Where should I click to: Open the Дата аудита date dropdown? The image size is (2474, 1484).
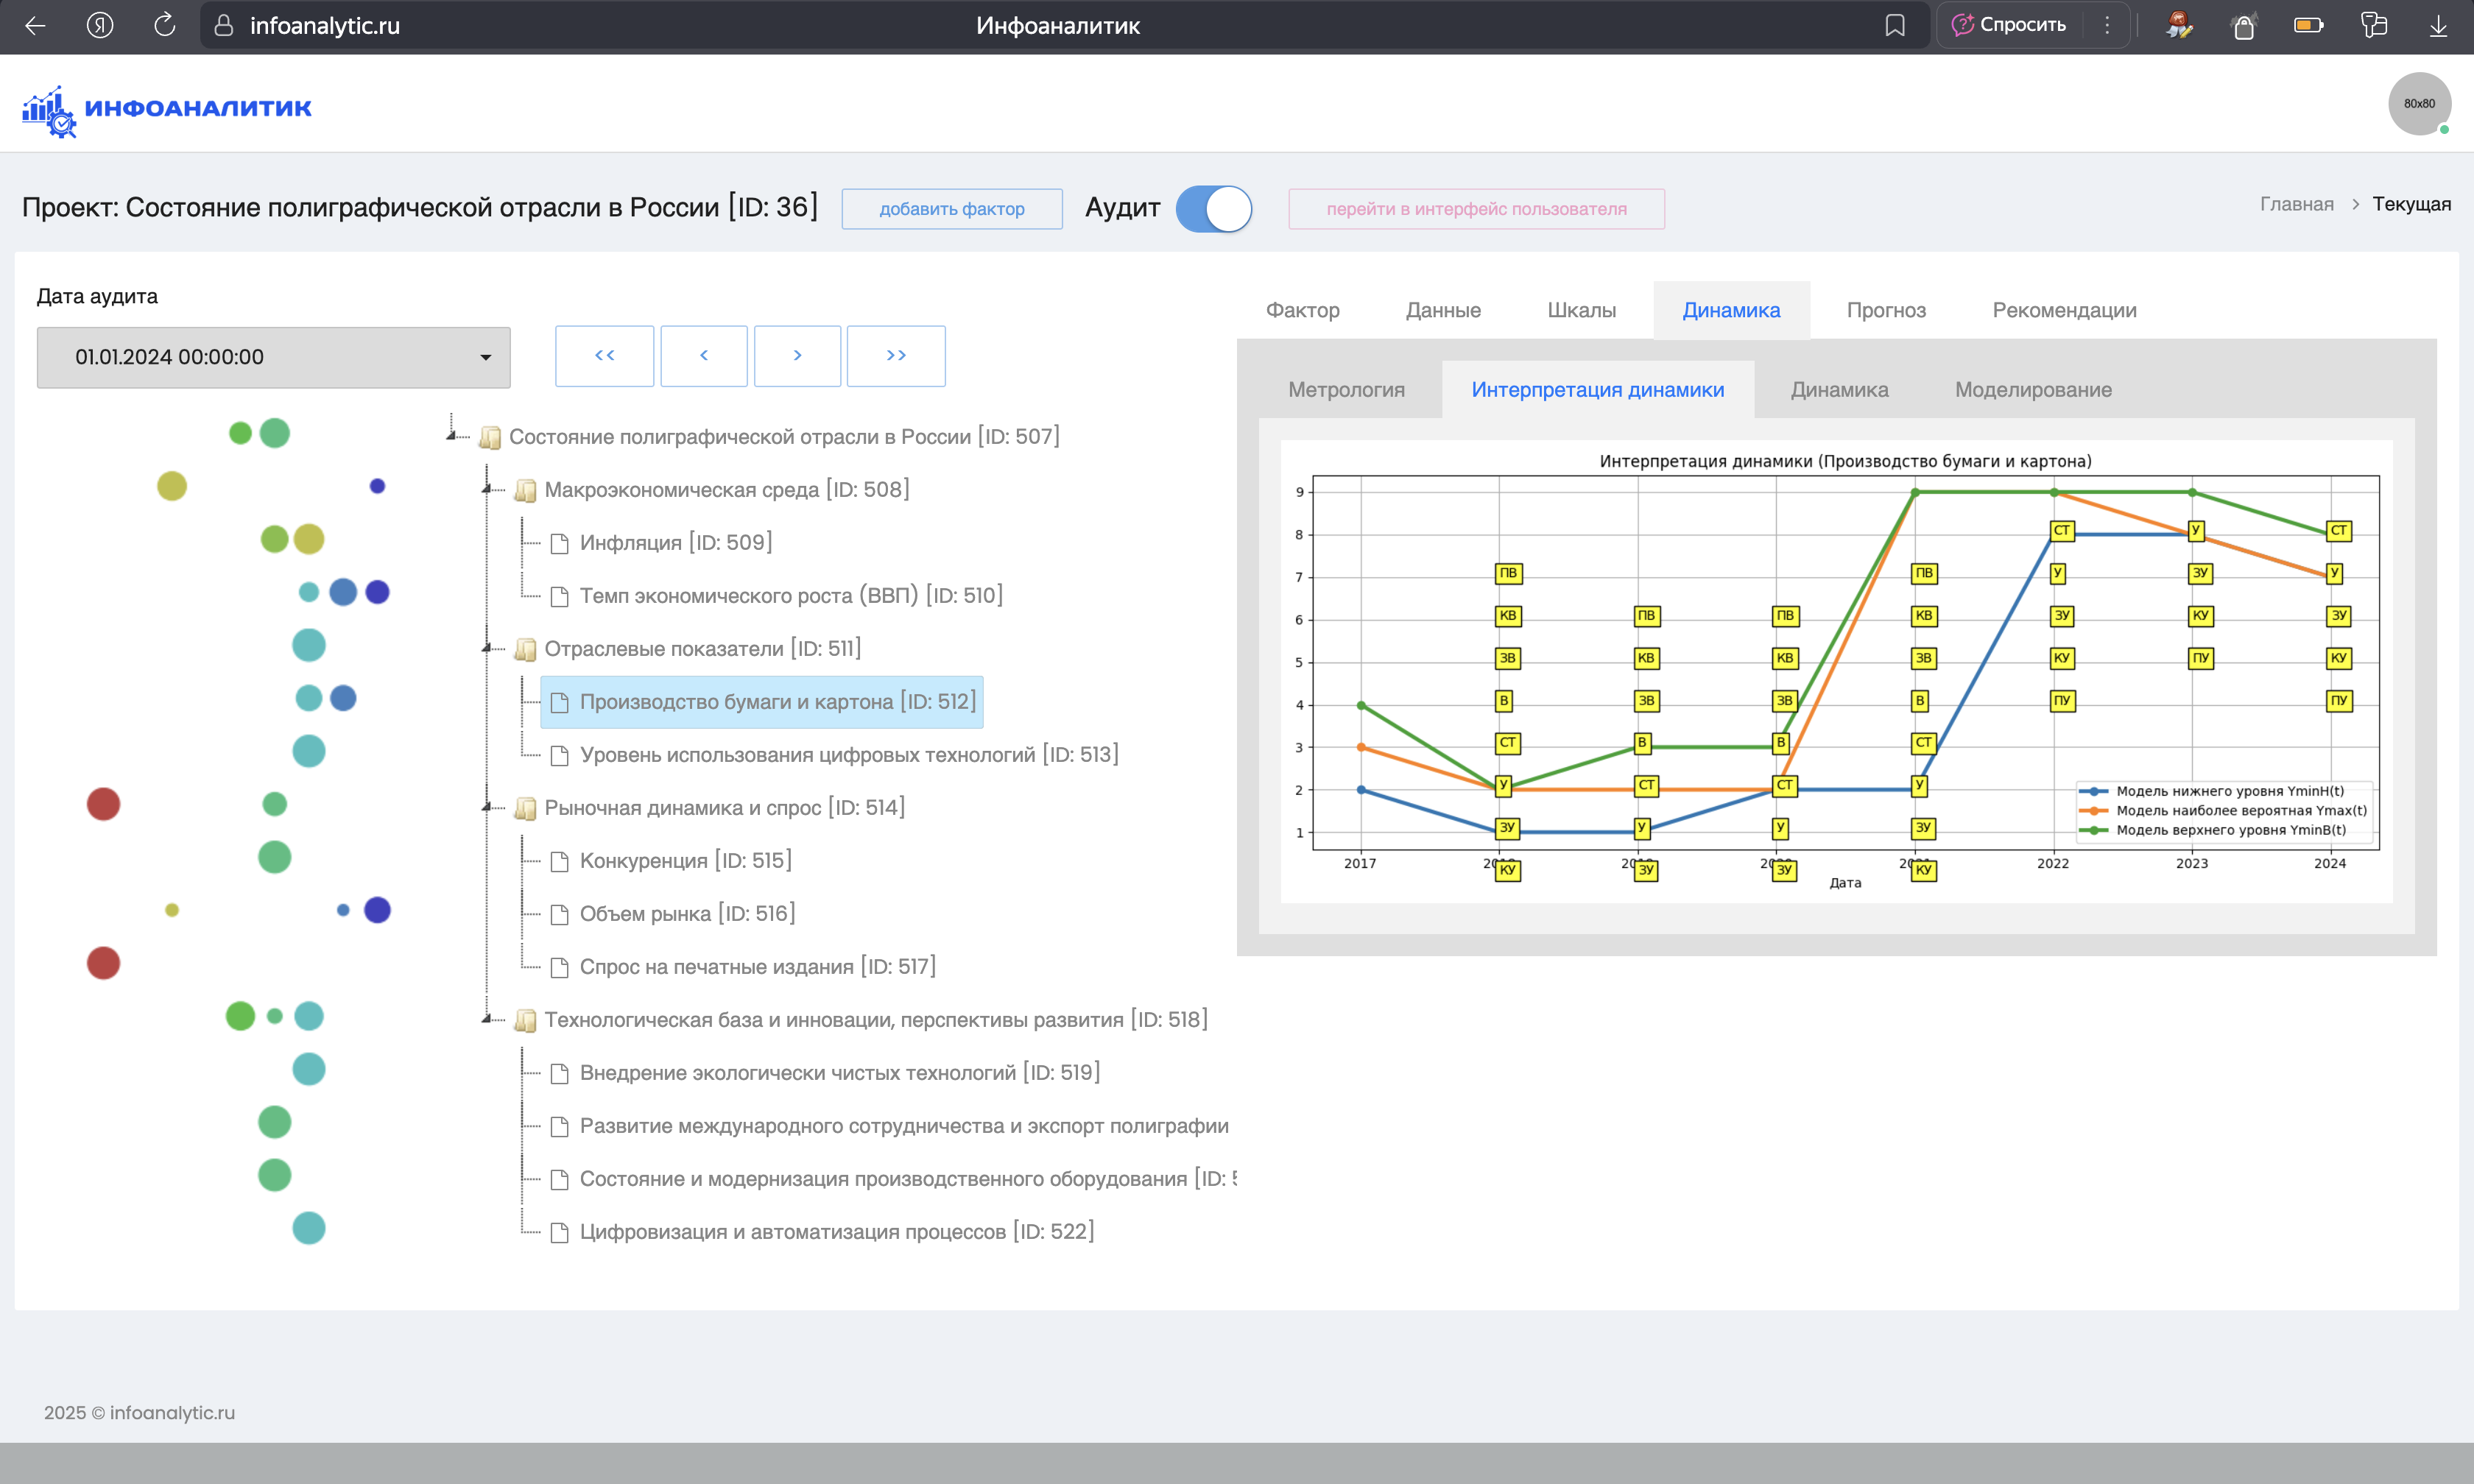point(273,357)
